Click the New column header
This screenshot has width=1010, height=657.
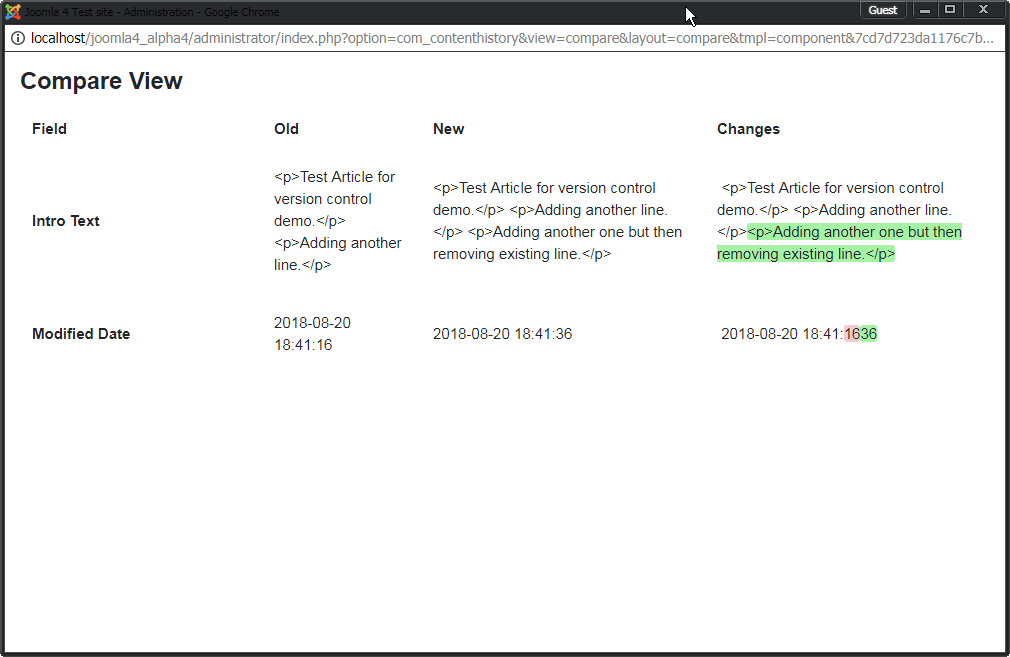pyautogui.click(x=448, y=129)
